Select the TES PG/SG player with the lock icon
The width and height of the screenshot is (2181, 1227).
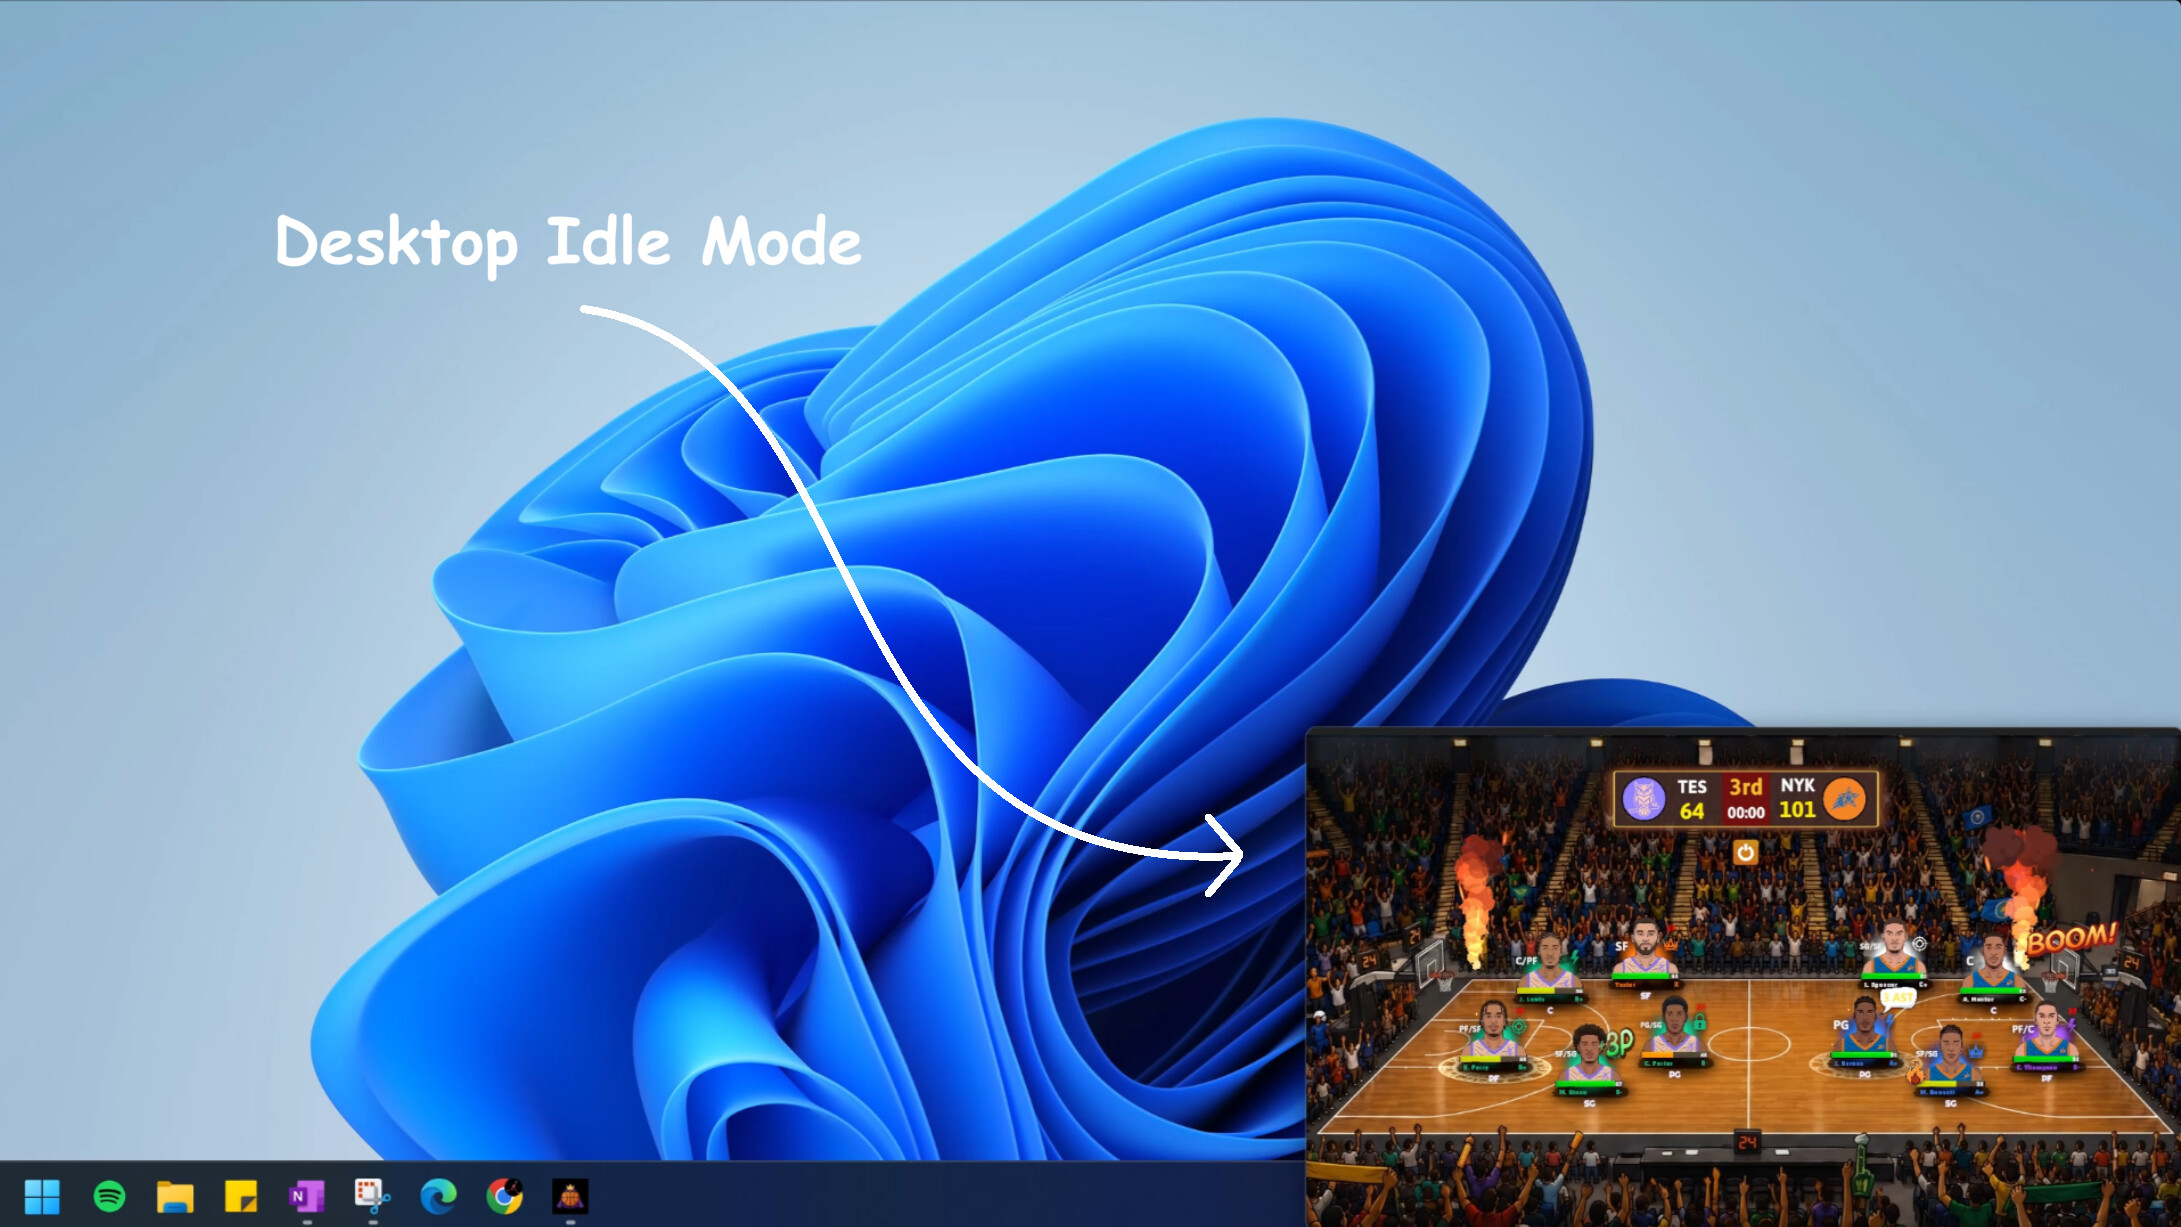click(1675, 1024)
